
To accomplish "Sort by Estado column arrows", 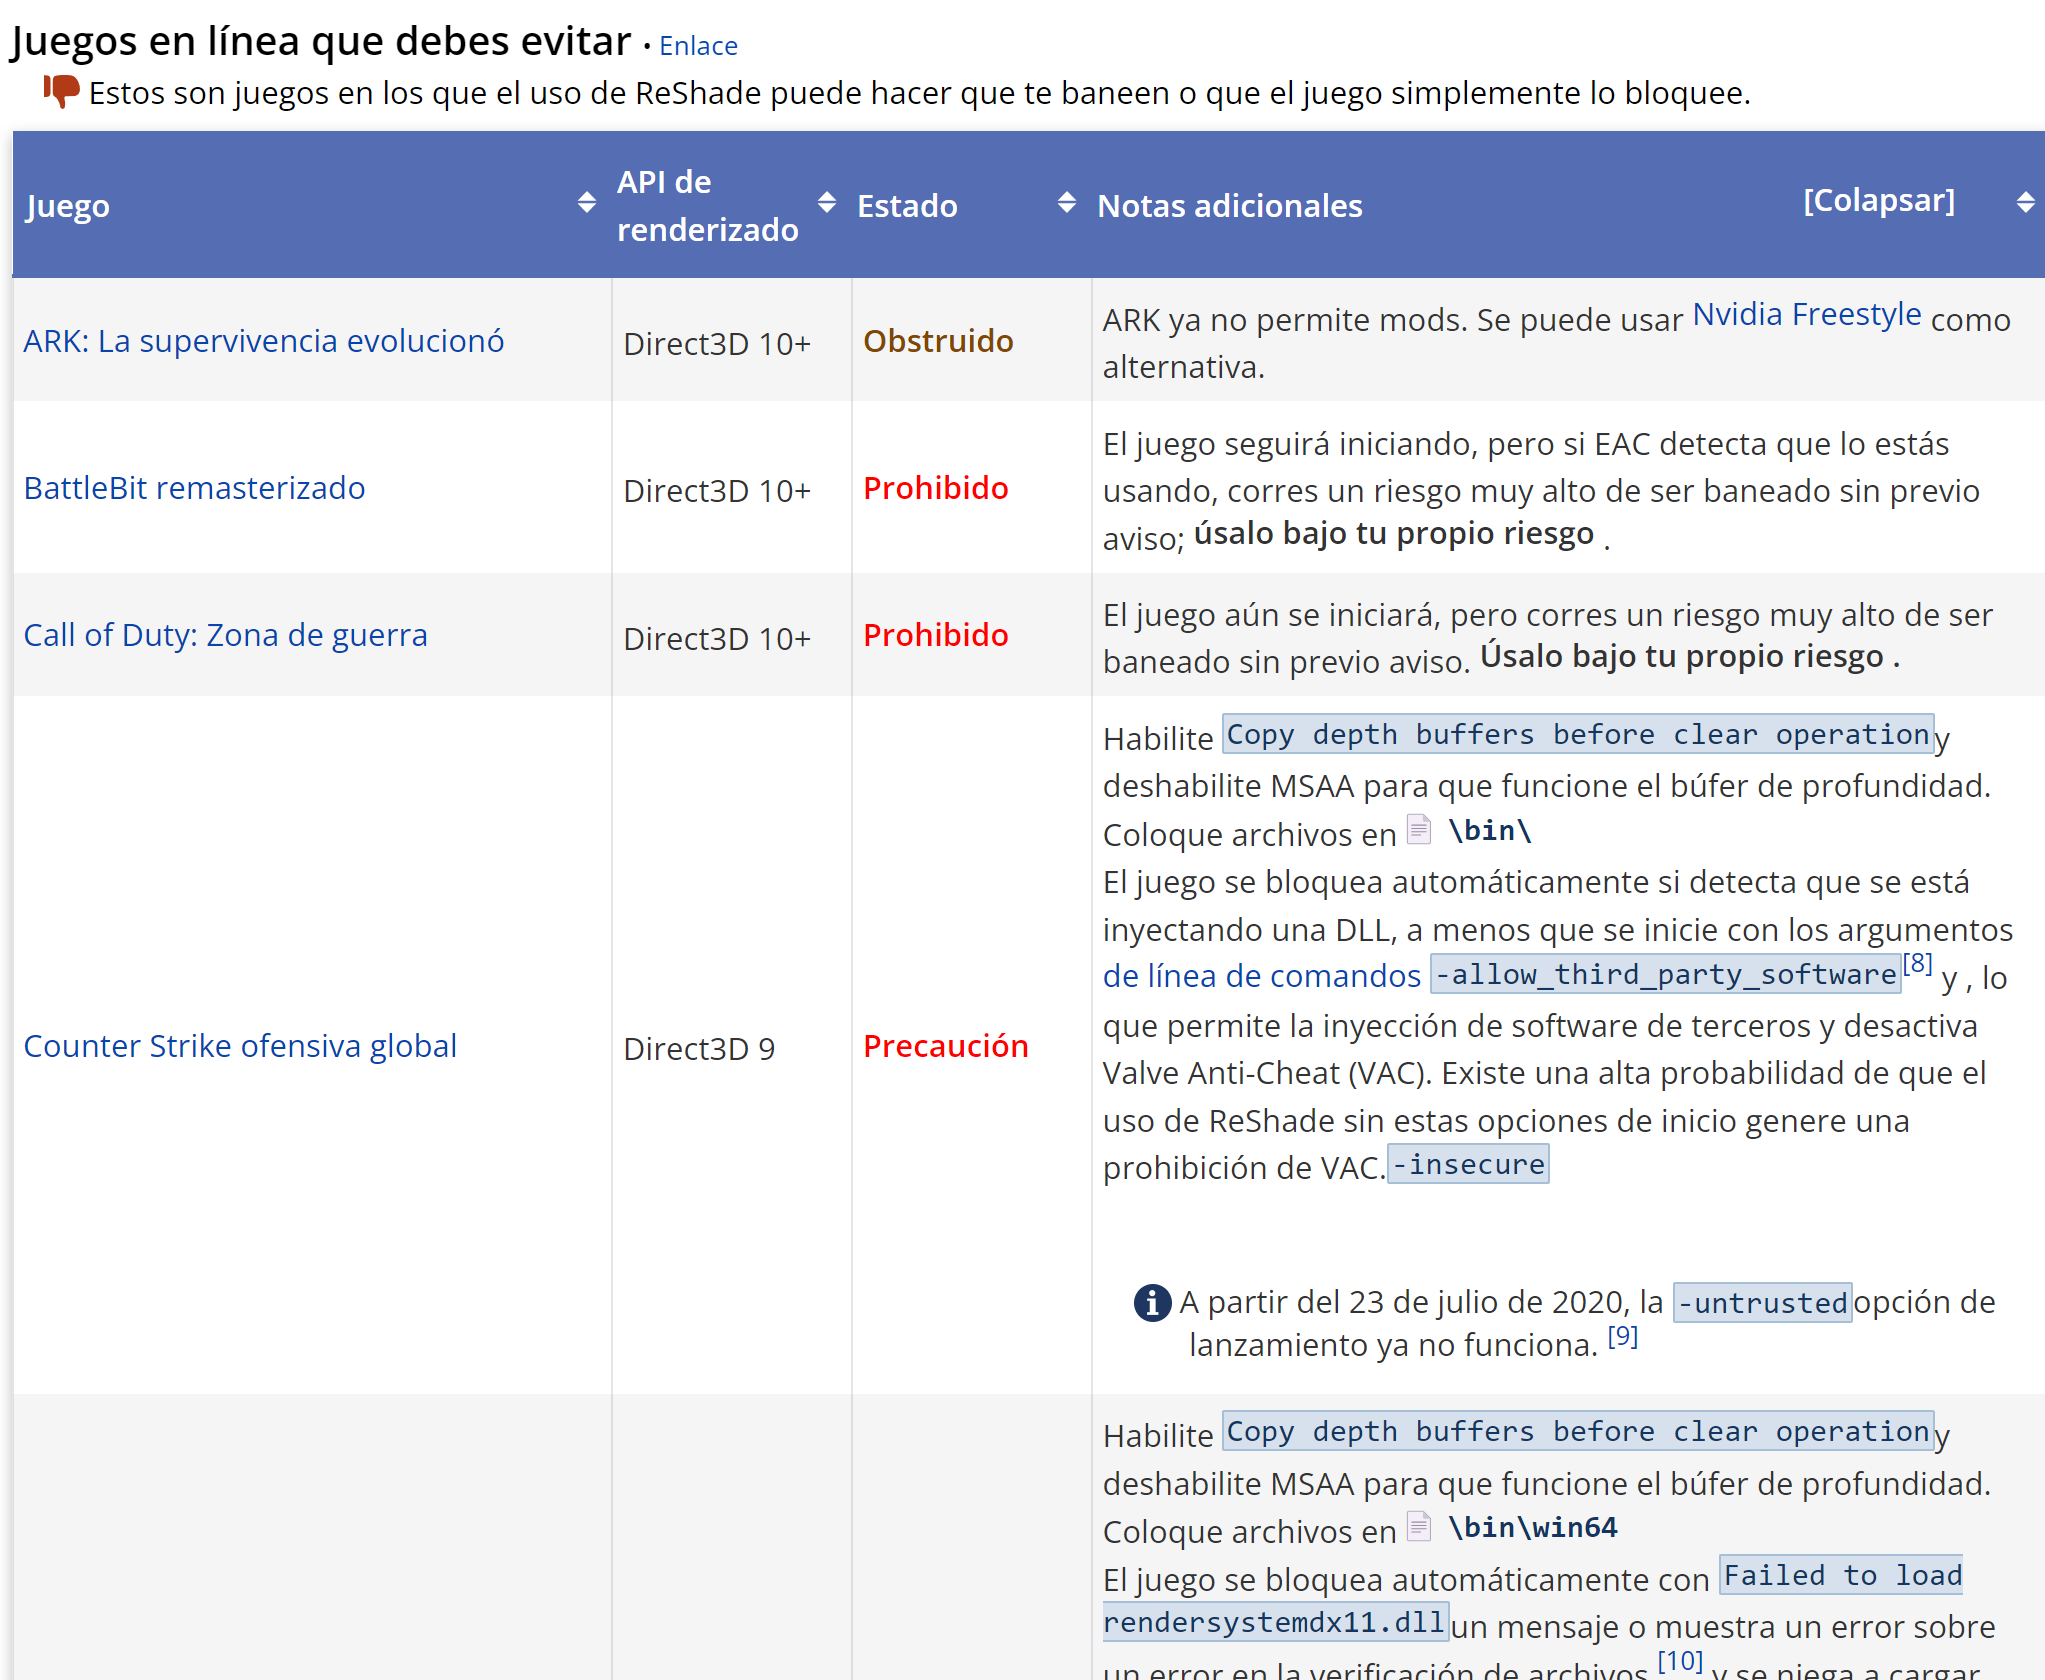I will tap(1067, 203).
